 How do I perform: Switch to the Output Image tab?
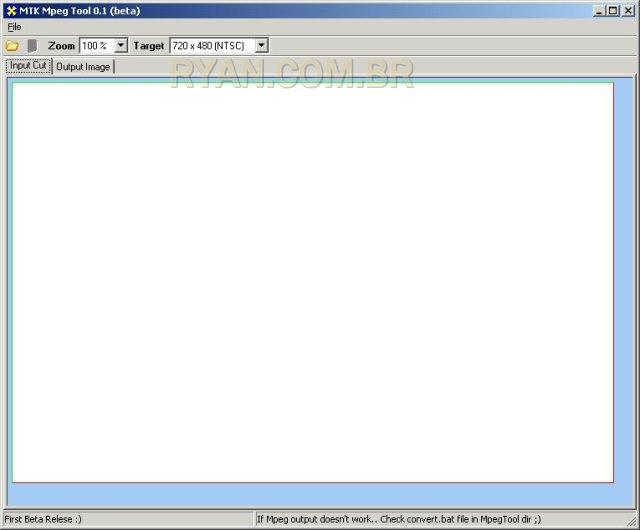click(x=83, y=67)
